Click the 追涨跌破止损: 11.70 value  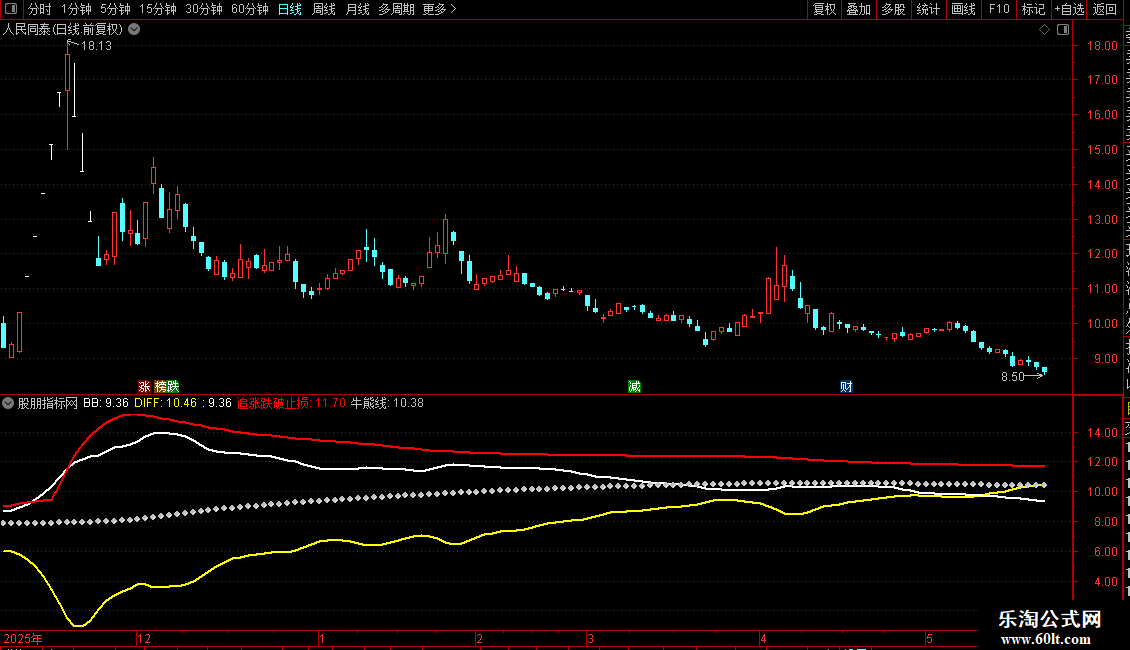(291, 403)
